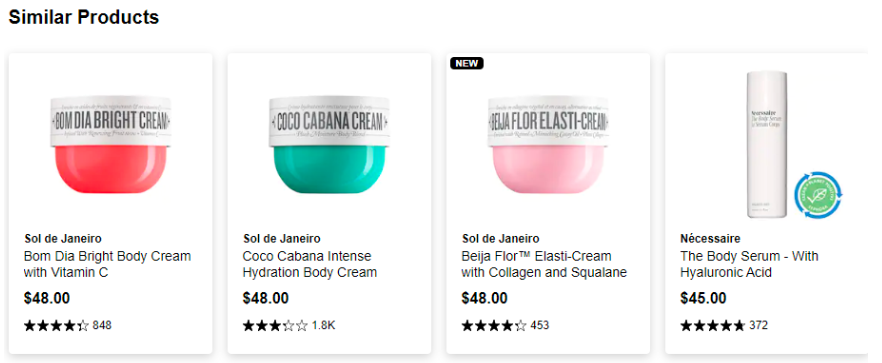
Task: Open the Bom Dia Bright Cream jar image
Action: pyautogui.click(x=110, y=145)
